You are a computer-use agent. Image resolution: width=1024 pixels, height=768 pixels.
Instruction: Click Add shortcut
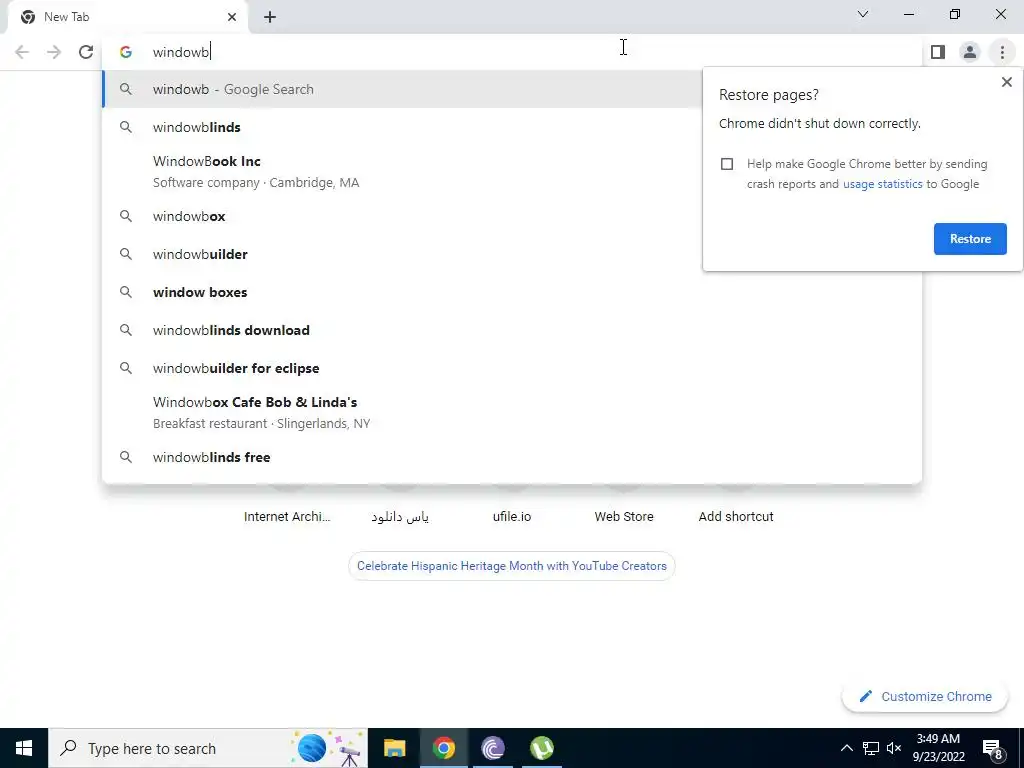tap(735, 516)
